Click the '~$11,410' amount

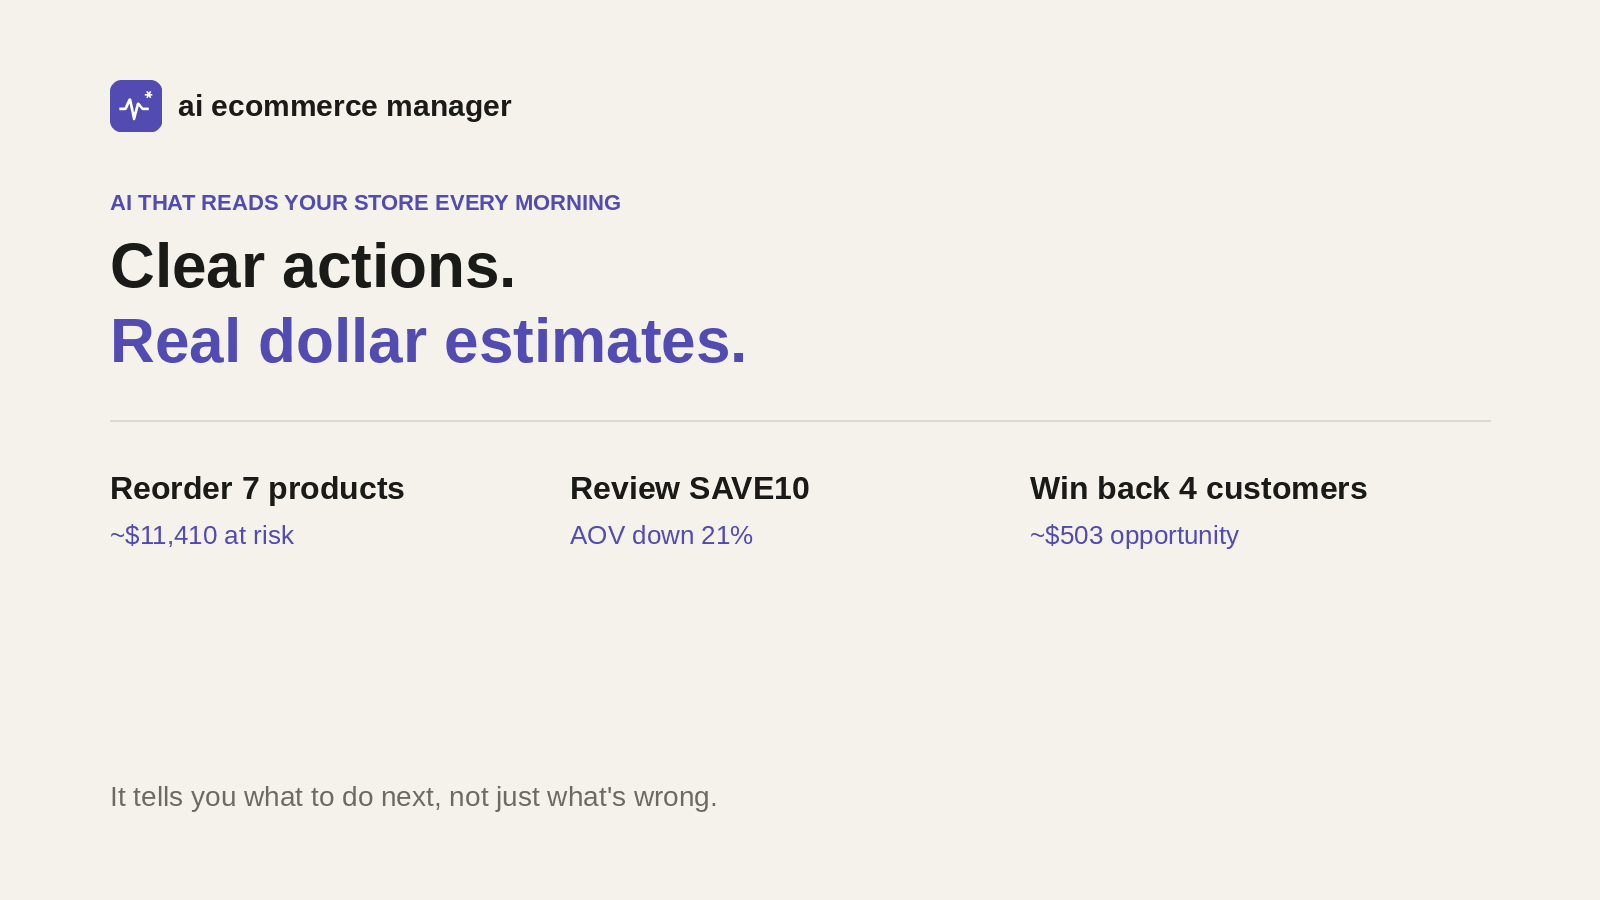coord(163,535)
